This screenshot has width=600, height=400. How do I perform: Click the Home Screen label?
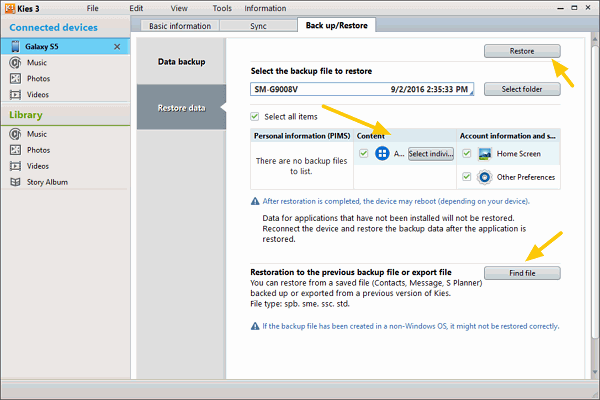(518, 154)
